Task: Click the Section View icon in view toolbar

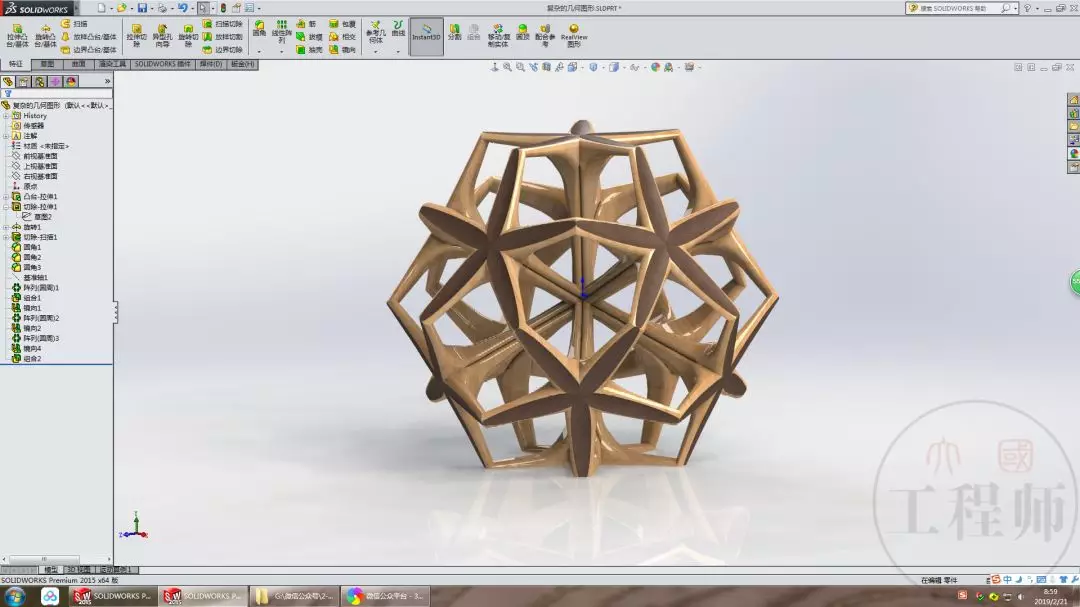Action: click(546, 67)
